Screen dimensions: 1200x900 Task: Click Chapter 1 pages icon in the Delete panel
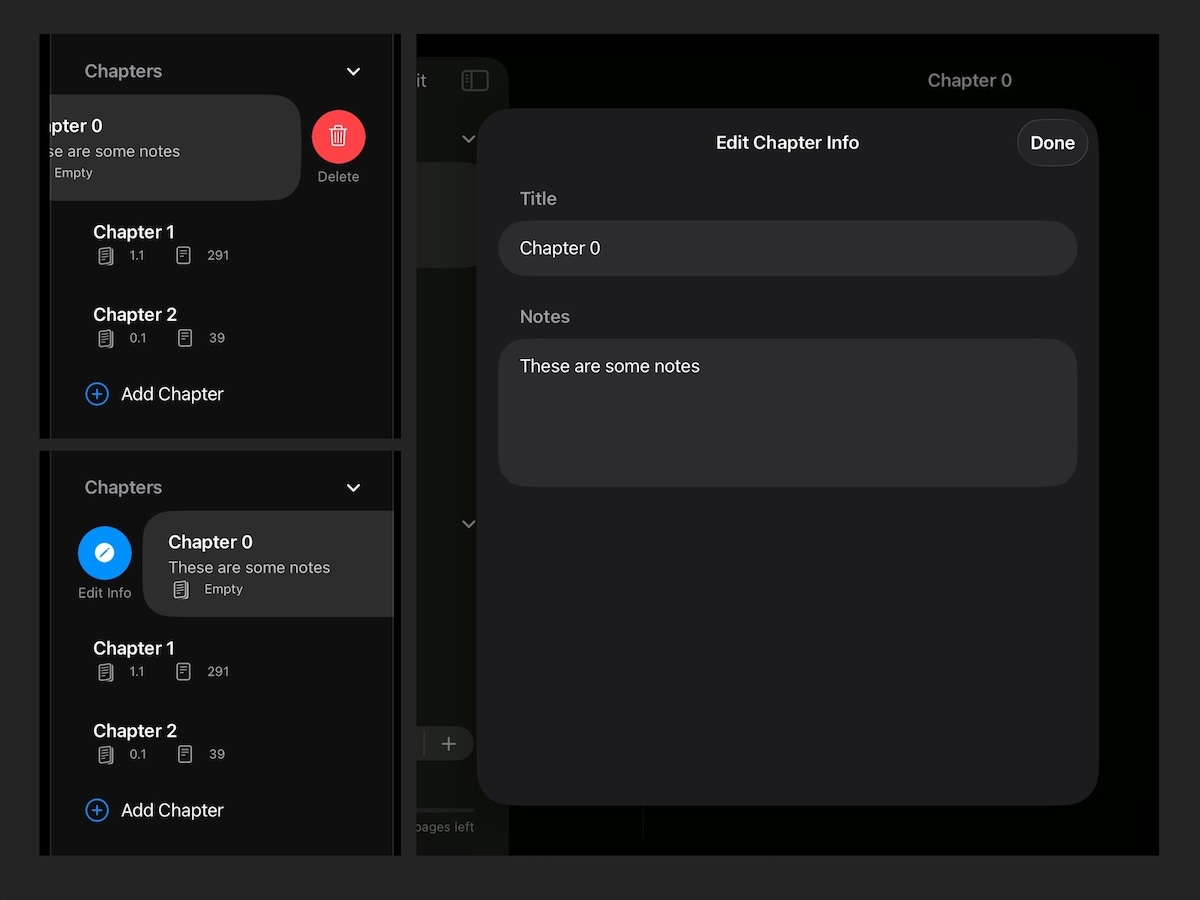106,256
